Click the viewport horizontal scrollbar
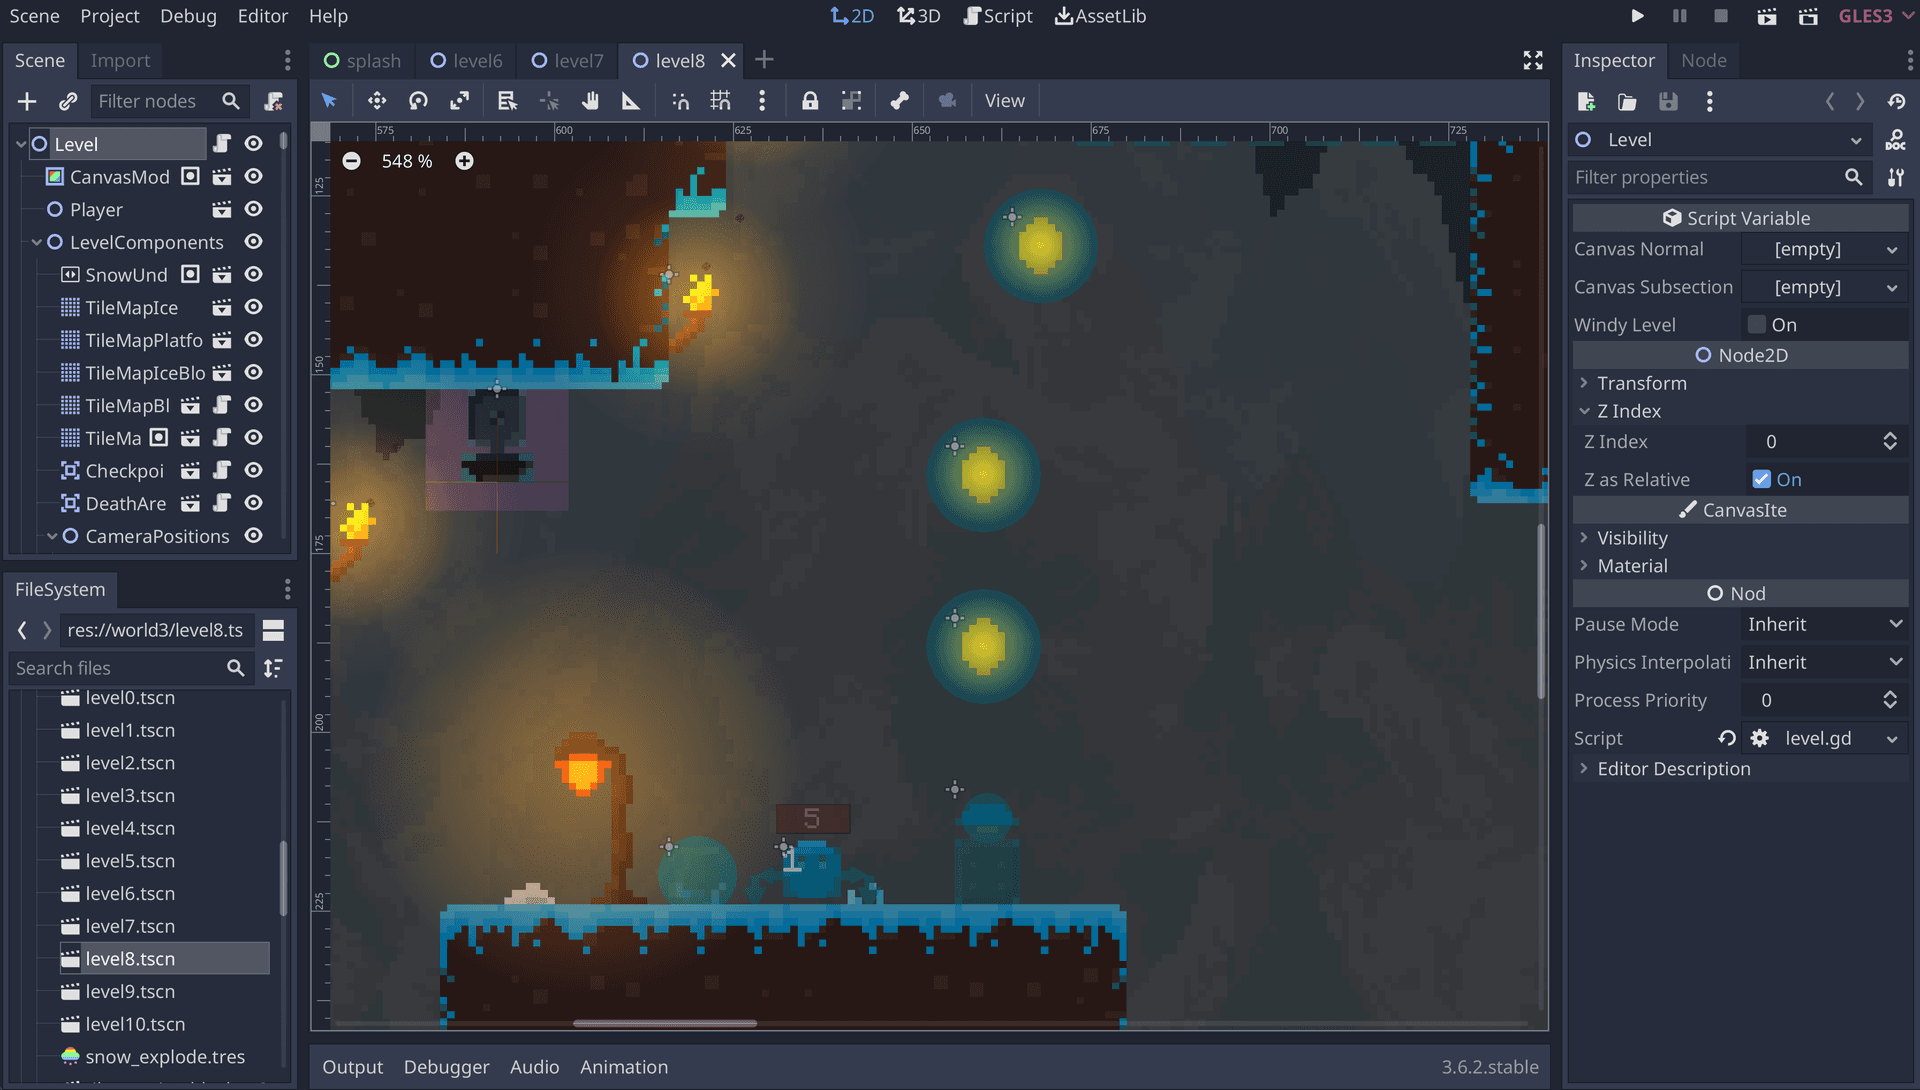 [x=665, y=1023]
